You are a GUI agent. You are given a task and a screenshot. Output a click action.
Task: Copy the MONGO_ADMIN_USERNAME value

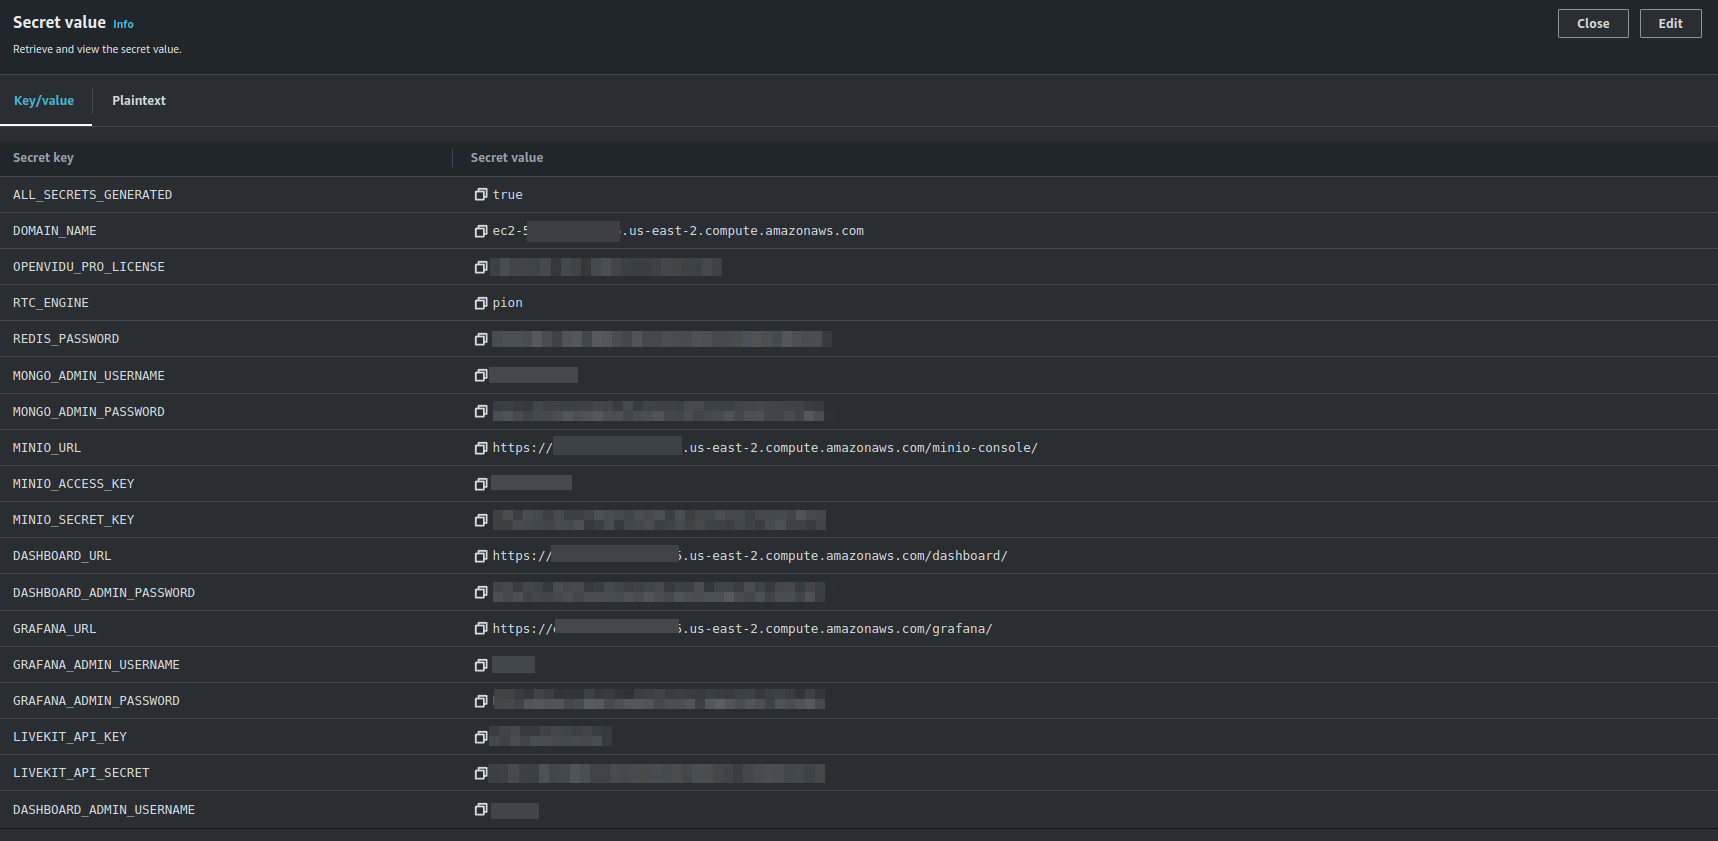481,376
